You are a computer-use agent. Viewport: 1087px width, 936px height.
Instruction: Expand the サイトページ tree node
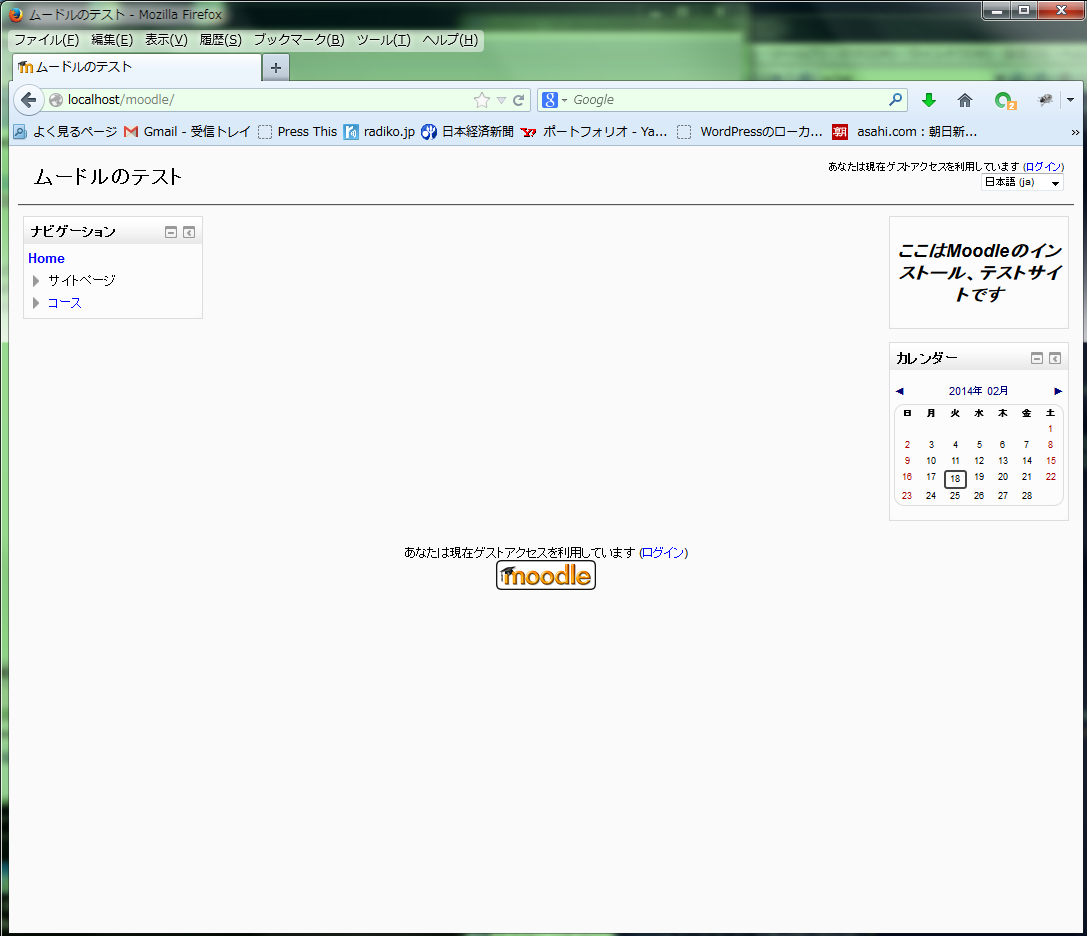coord(36,281)
